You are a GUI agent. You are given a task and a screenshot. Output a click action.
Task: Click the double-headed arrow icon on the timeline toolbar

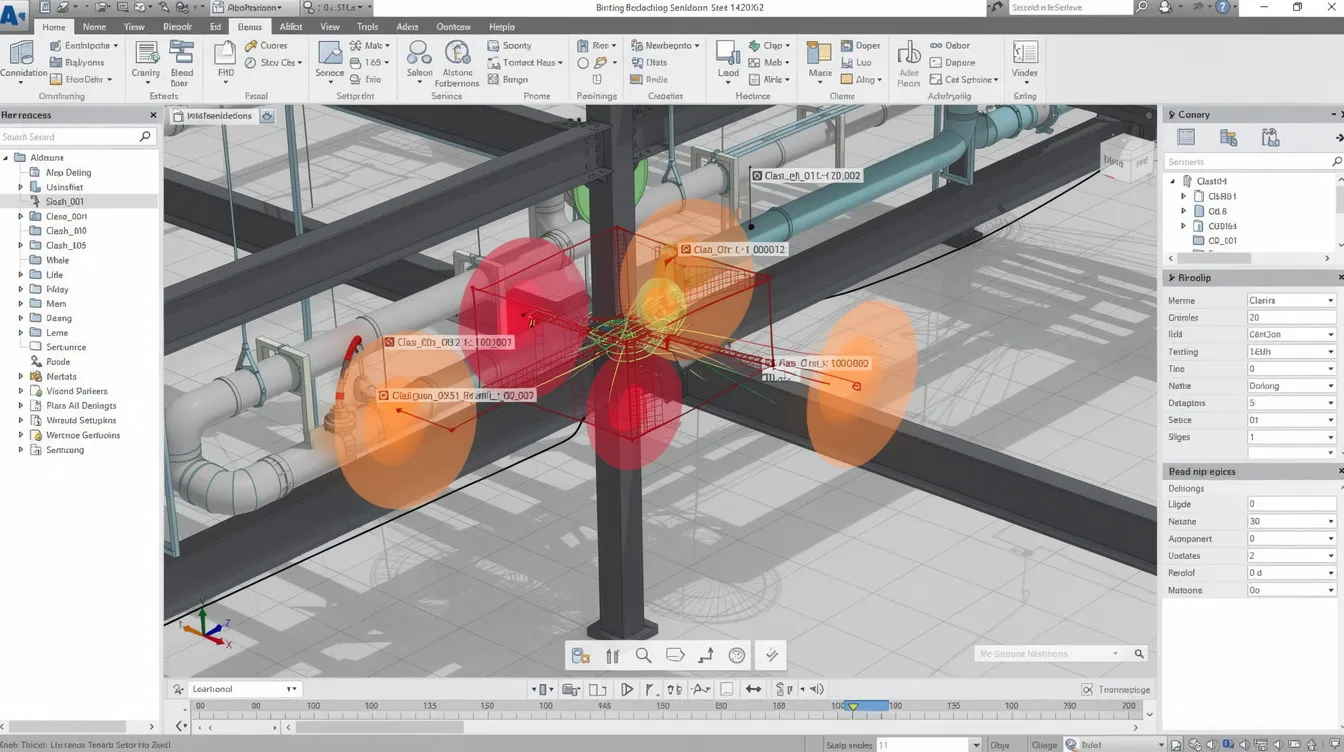(x=754, y=689)
